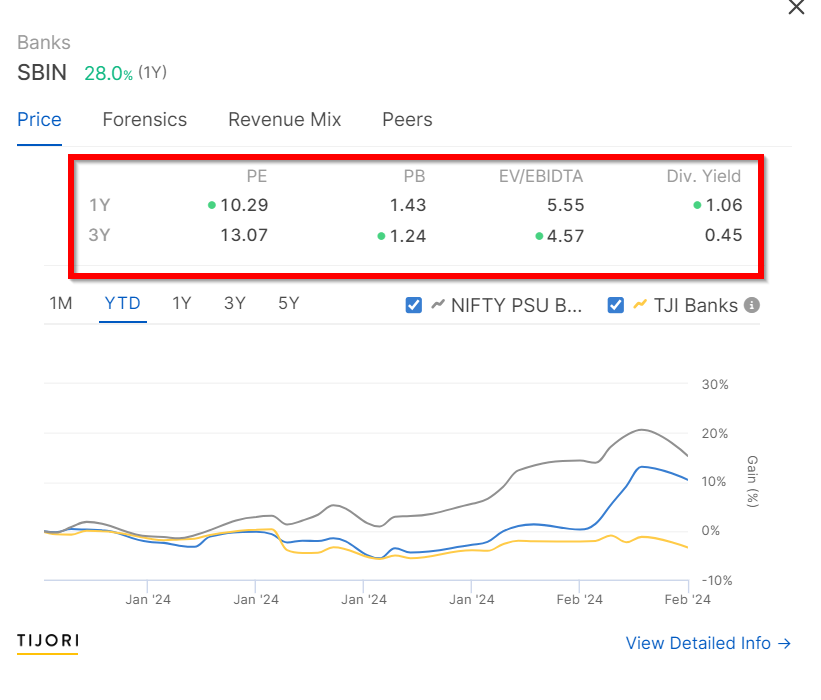Click the Banks sector label
This screenshot has height=700, width=821.
click(x=44, y=42)
